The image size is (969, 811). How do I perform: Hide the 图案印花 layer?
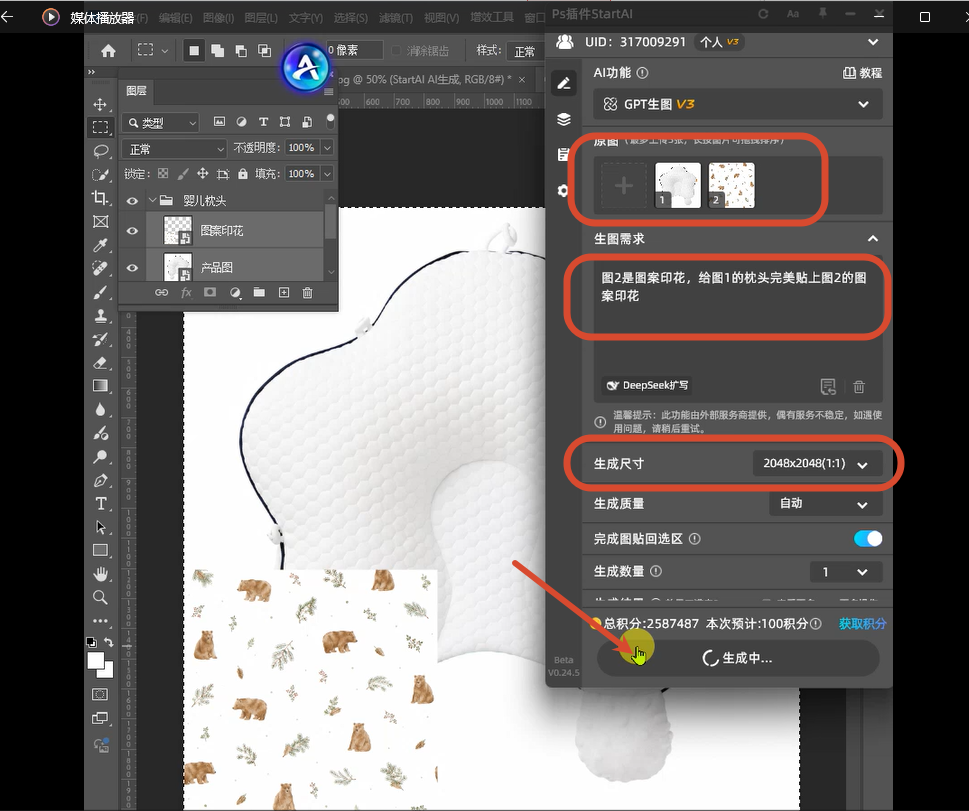pos(132,231)
